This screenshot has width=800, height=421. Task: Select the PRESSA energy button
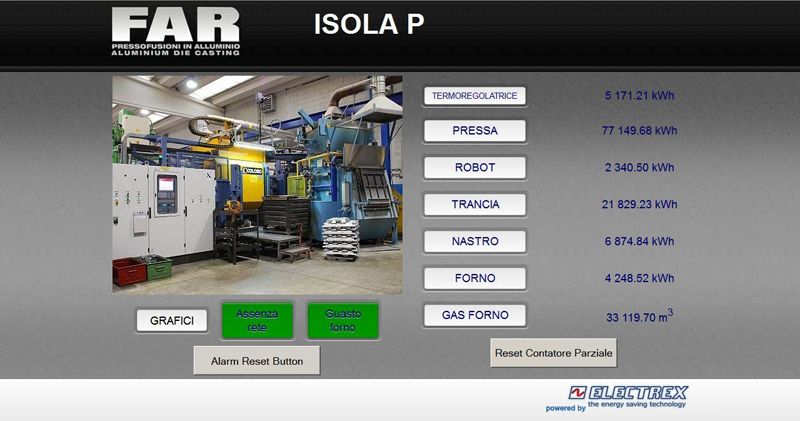click(x=475, y=131)
